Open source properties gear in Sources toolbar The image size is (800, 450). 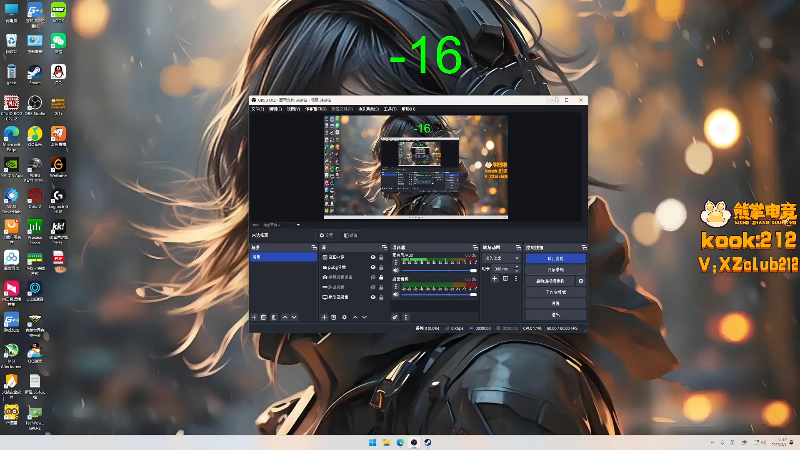tap(344, 317)
